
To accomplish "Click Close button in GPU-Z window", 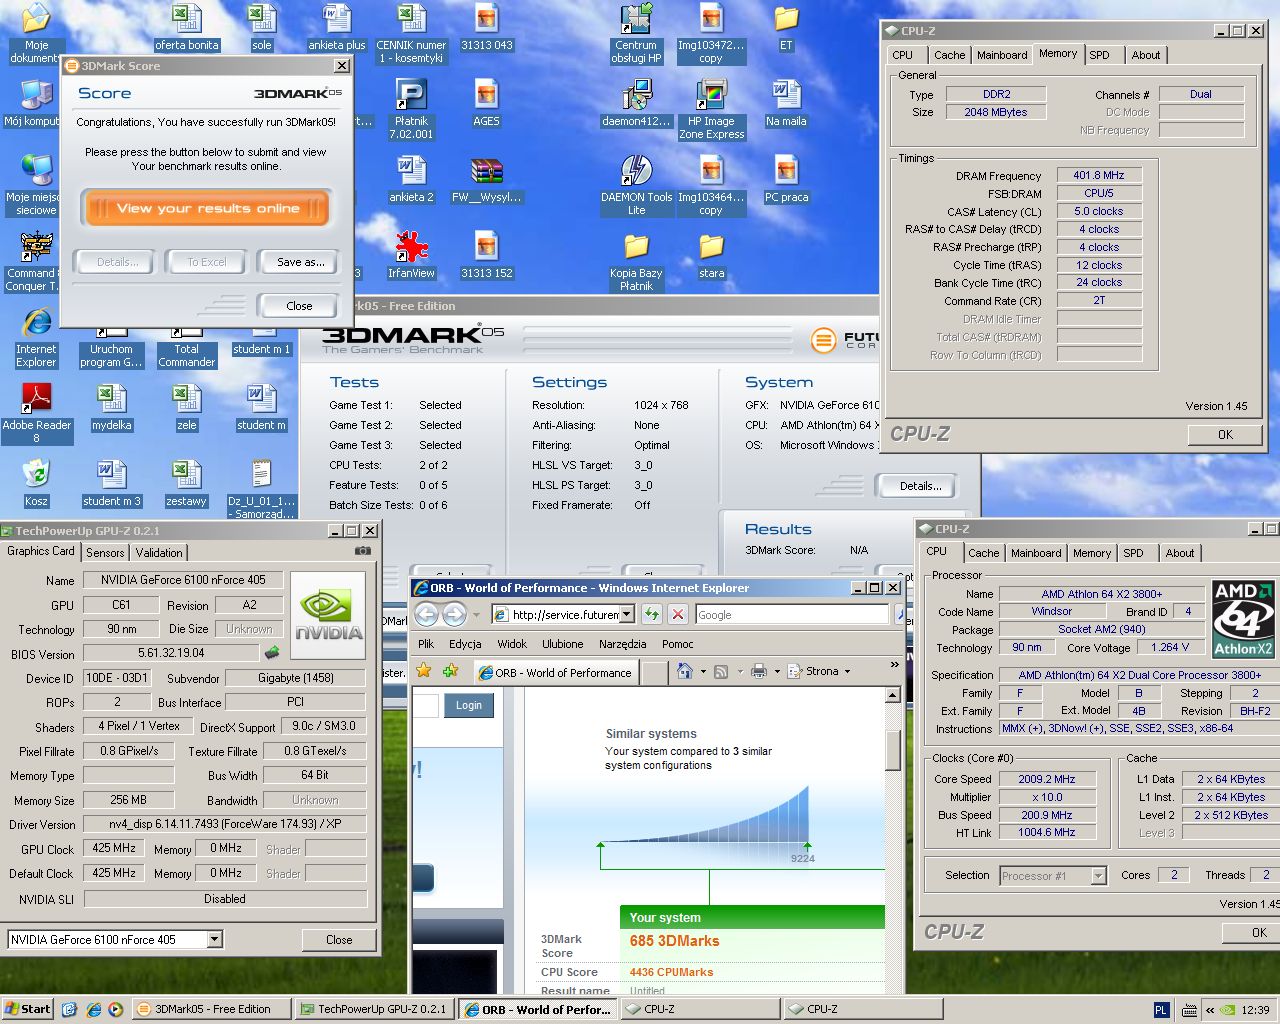I will tap(339, 939).
